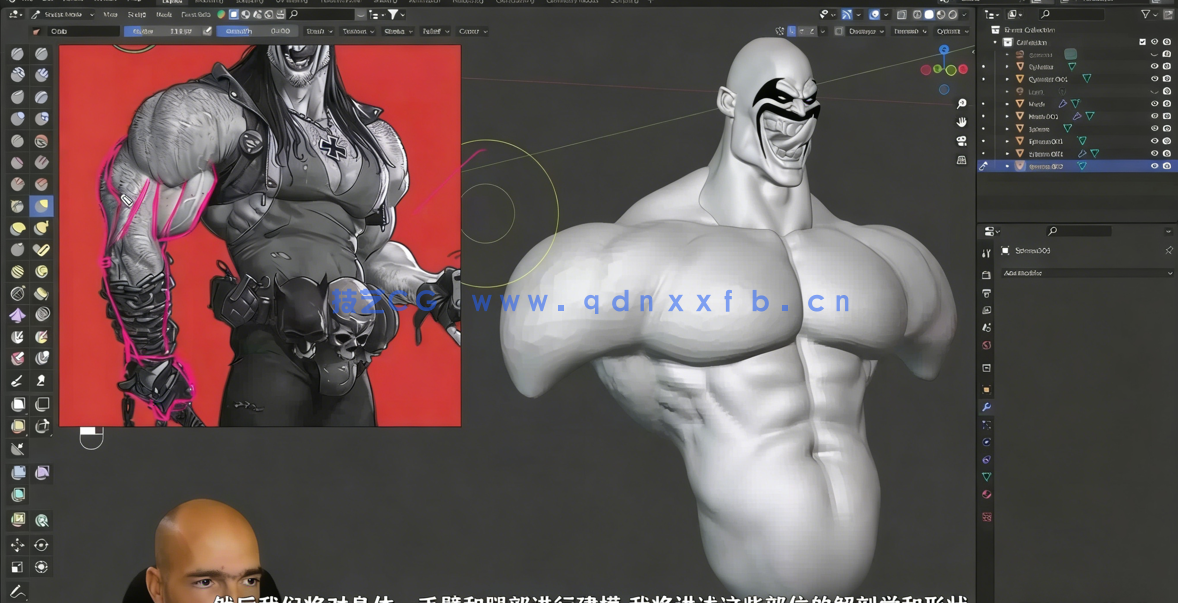1178x603 pixels.
Task: Click the Zoom magnifier icon in viewport sidebar
Action: 961,102
